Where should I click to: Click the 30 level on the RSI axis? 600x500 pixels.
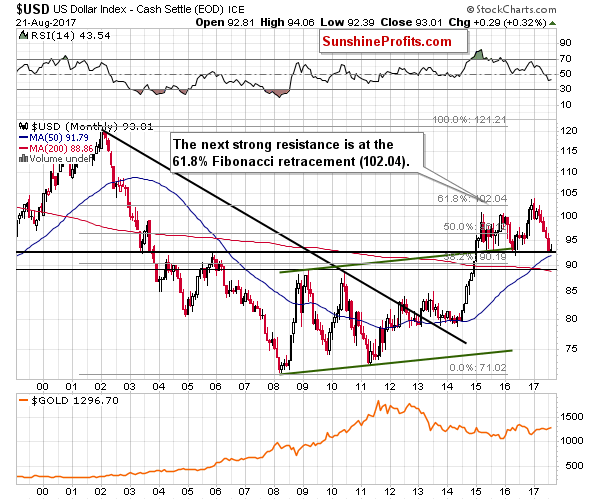coord(566,89)
